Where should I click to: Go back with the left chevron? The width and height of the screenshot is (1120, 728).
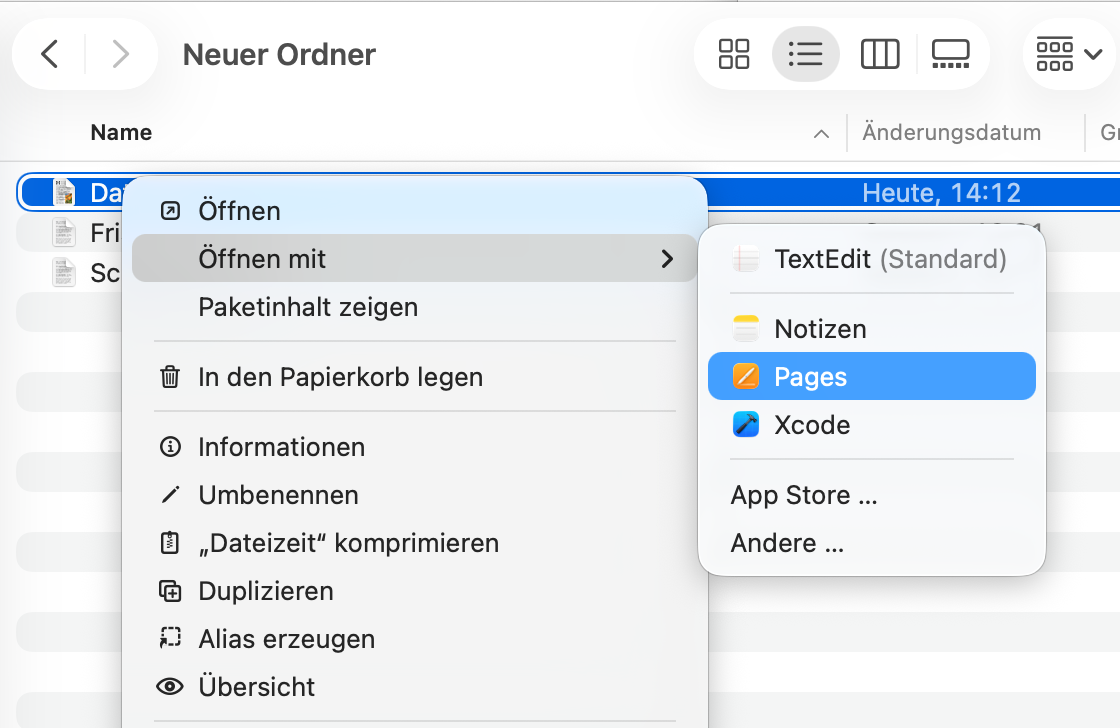50,54
